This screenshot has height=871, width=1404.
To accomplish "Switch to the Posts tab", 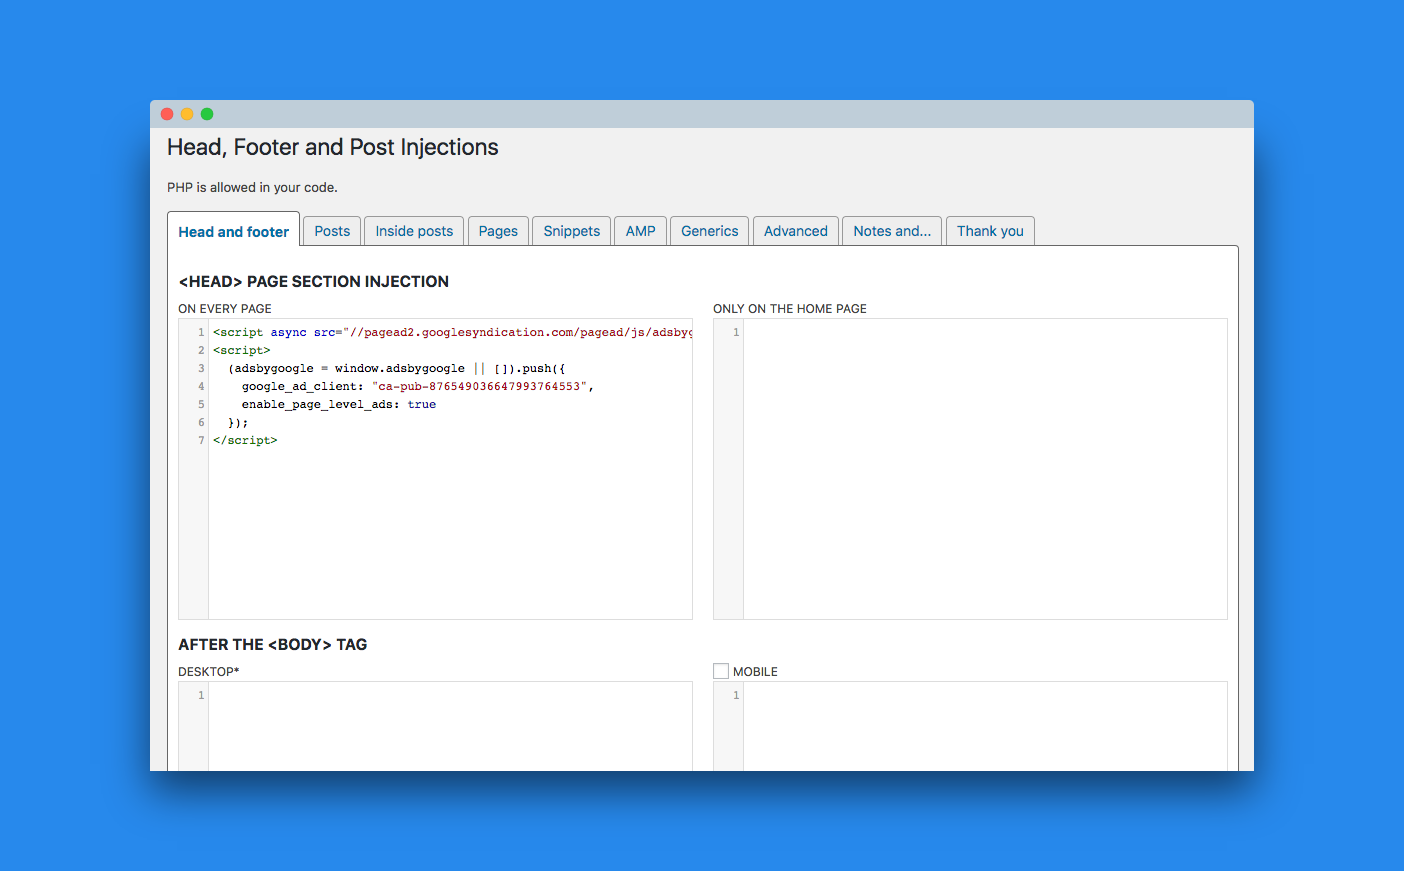I will [332, 231].
